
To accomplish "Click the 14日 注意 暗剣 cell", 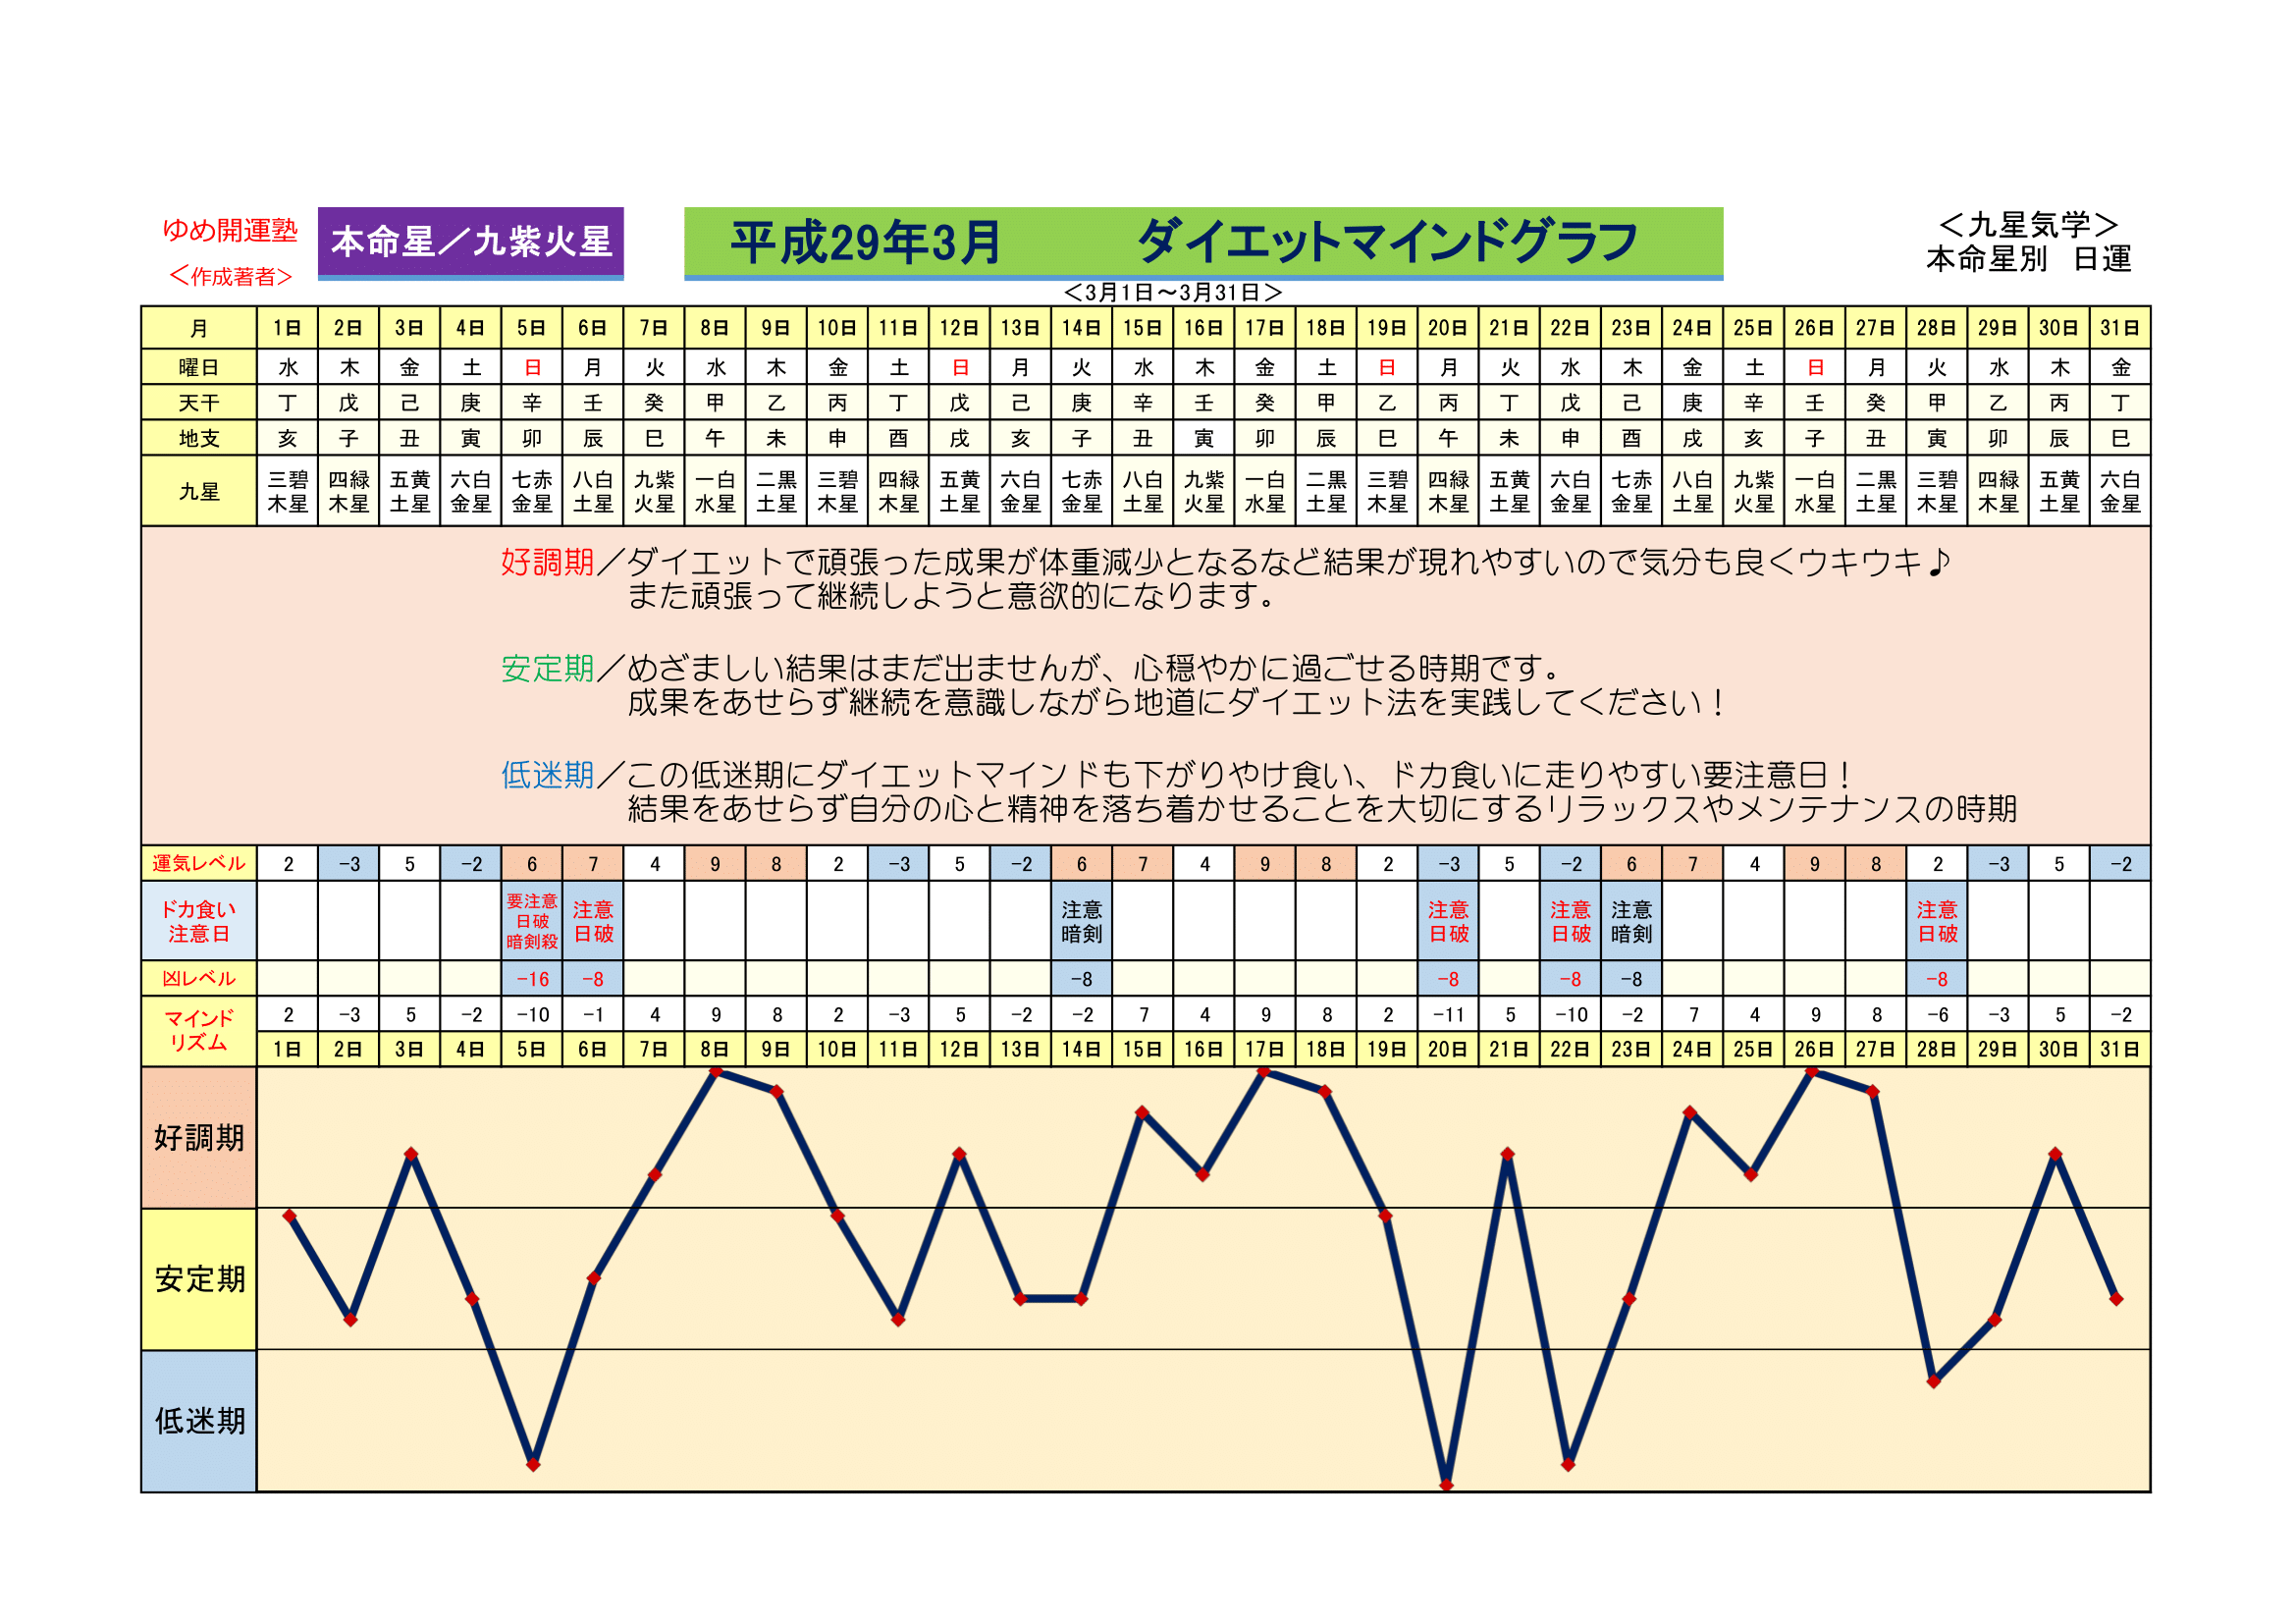I will [x=1081, y=921].
